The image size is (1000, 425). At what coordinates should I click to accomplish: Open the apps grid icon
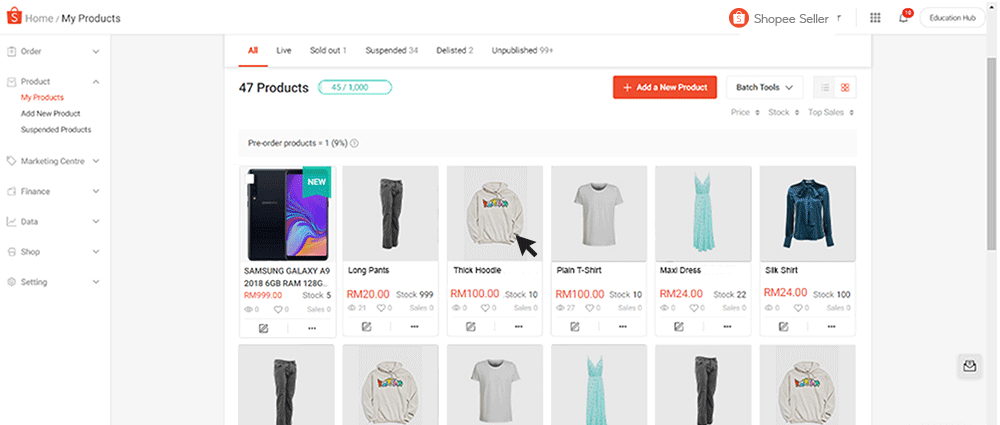875,18
